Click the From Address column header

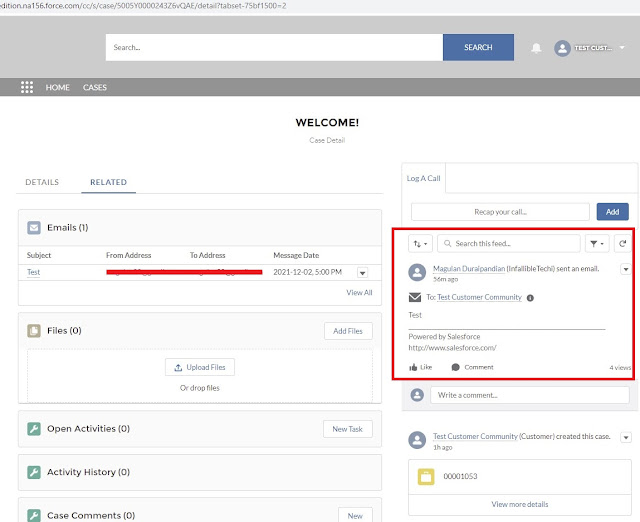pyautogui.click(x=129, y=255)
